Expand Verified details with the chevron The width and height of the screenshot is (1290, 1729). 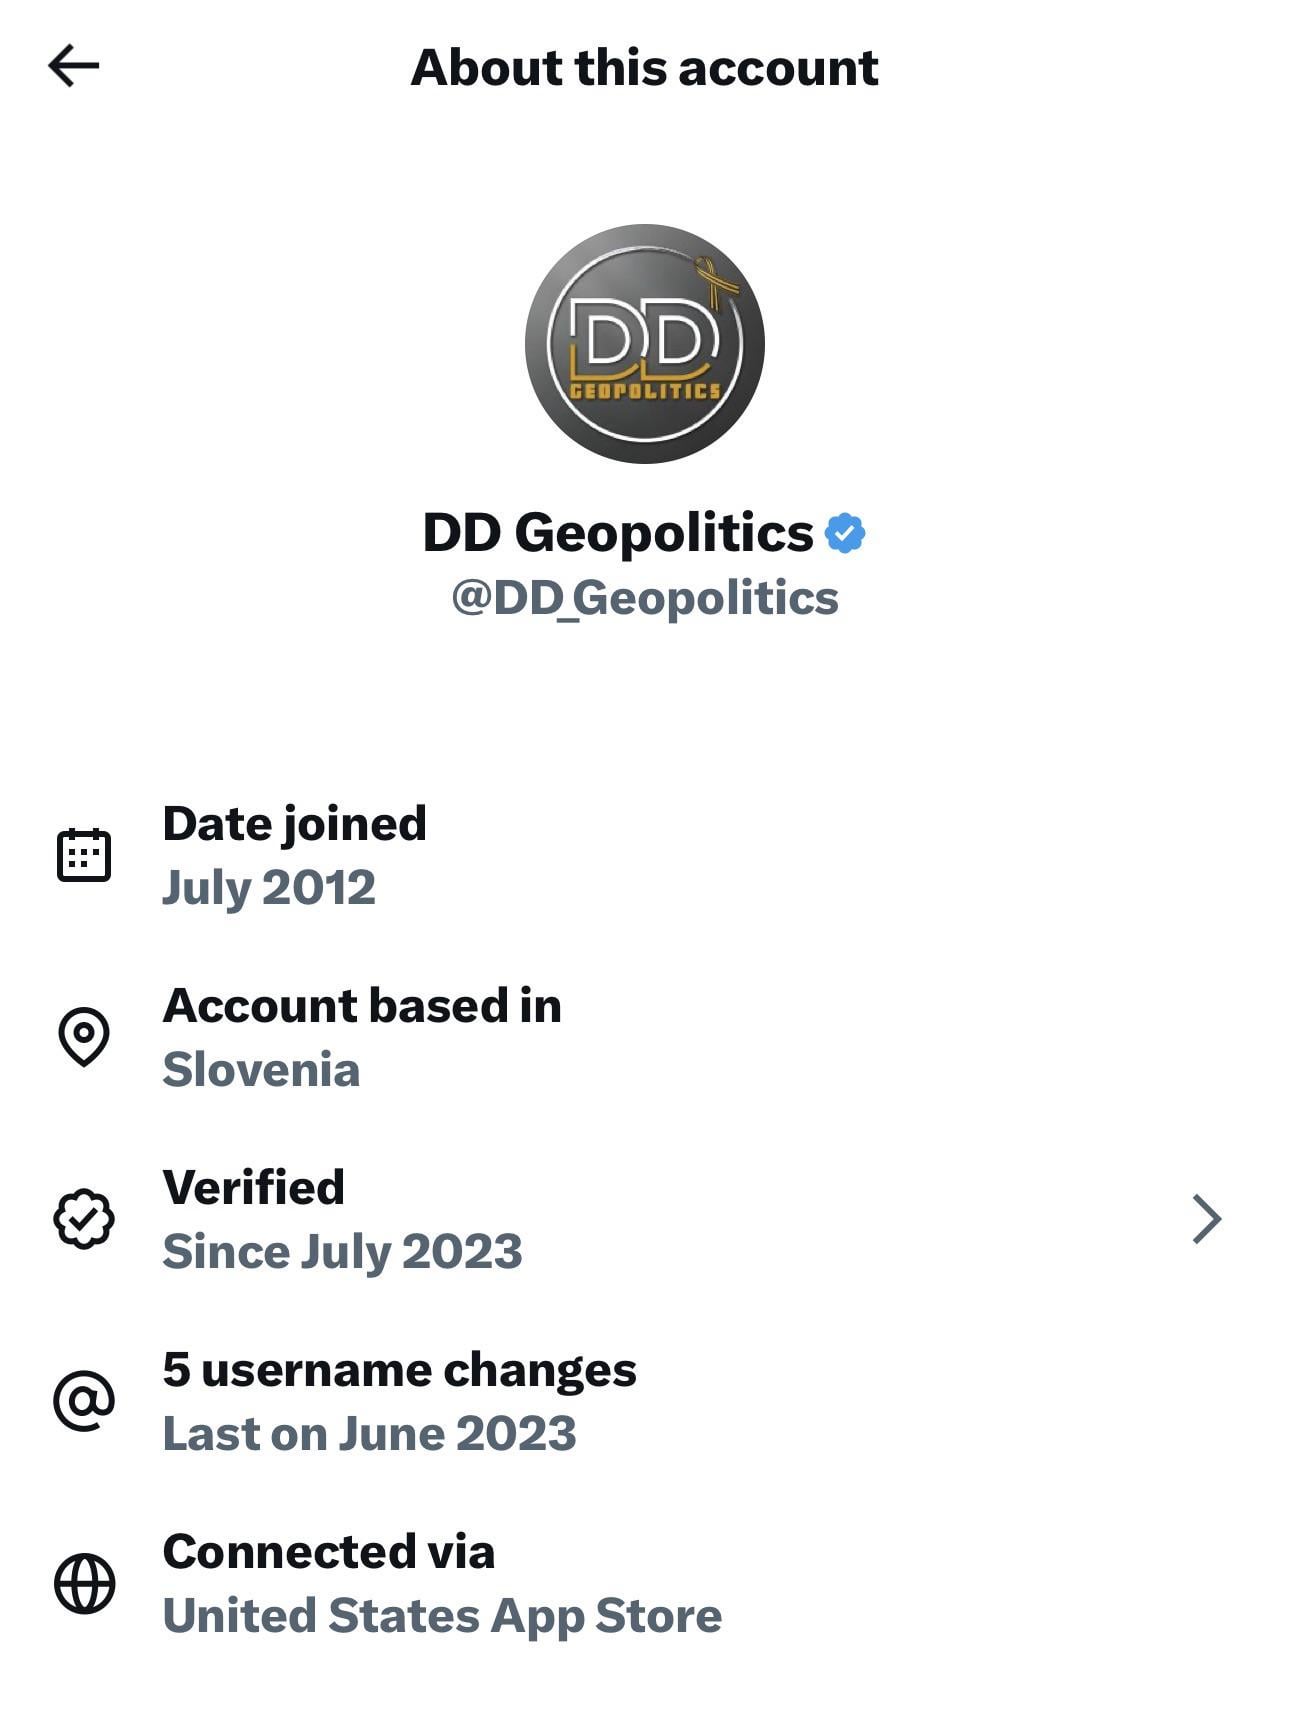coord(1208,1219)
